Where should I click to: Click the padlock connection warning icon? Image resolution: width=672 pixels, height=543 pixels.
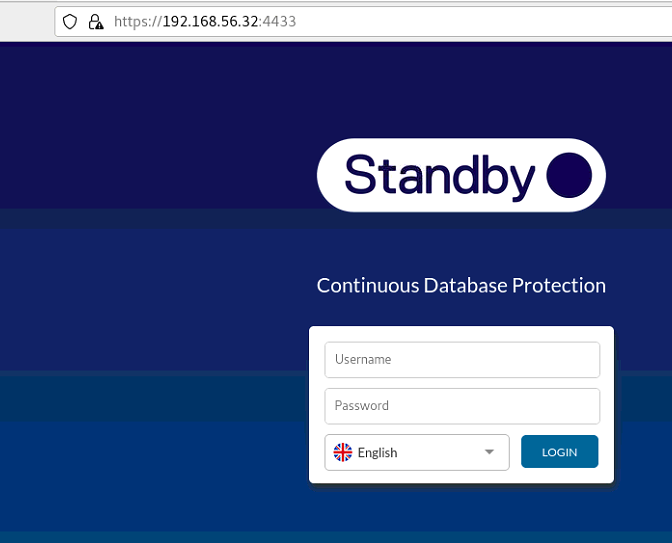click(x=96, y=21)
